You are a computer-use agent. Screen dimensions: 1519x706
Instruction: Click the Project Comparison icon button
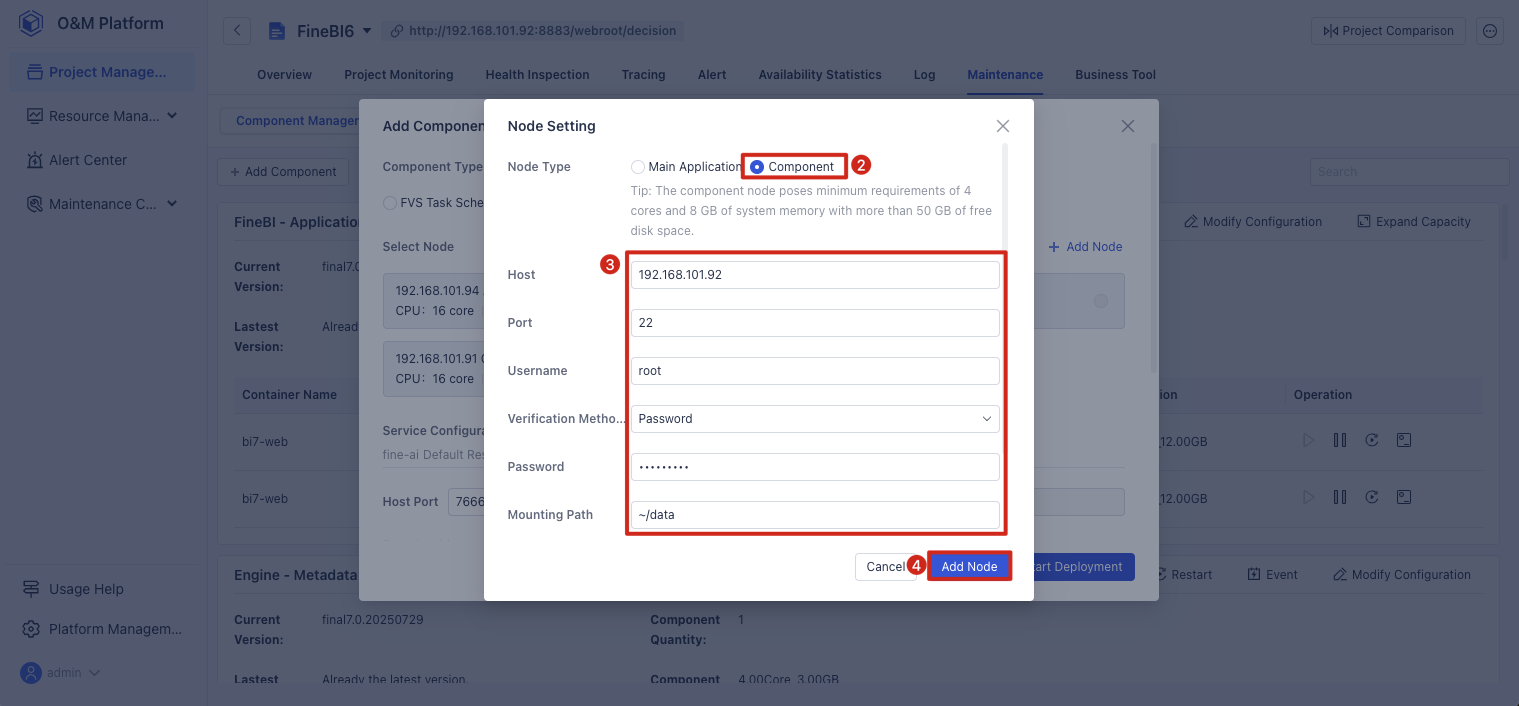click(x=1388, y=30)
